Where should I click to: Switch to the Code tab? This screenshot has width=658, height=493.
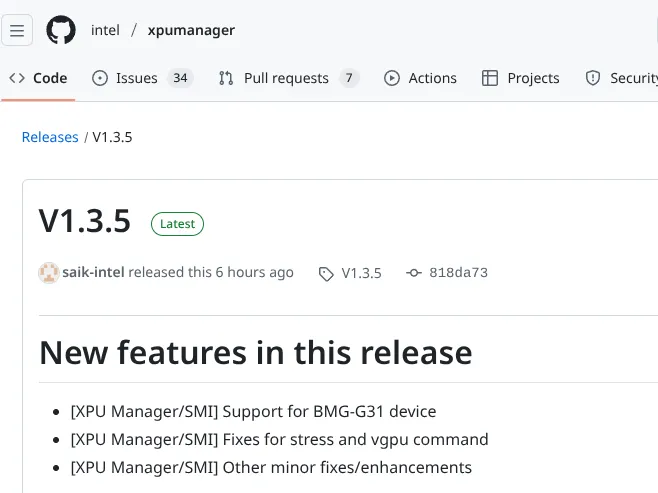(38, 78)
